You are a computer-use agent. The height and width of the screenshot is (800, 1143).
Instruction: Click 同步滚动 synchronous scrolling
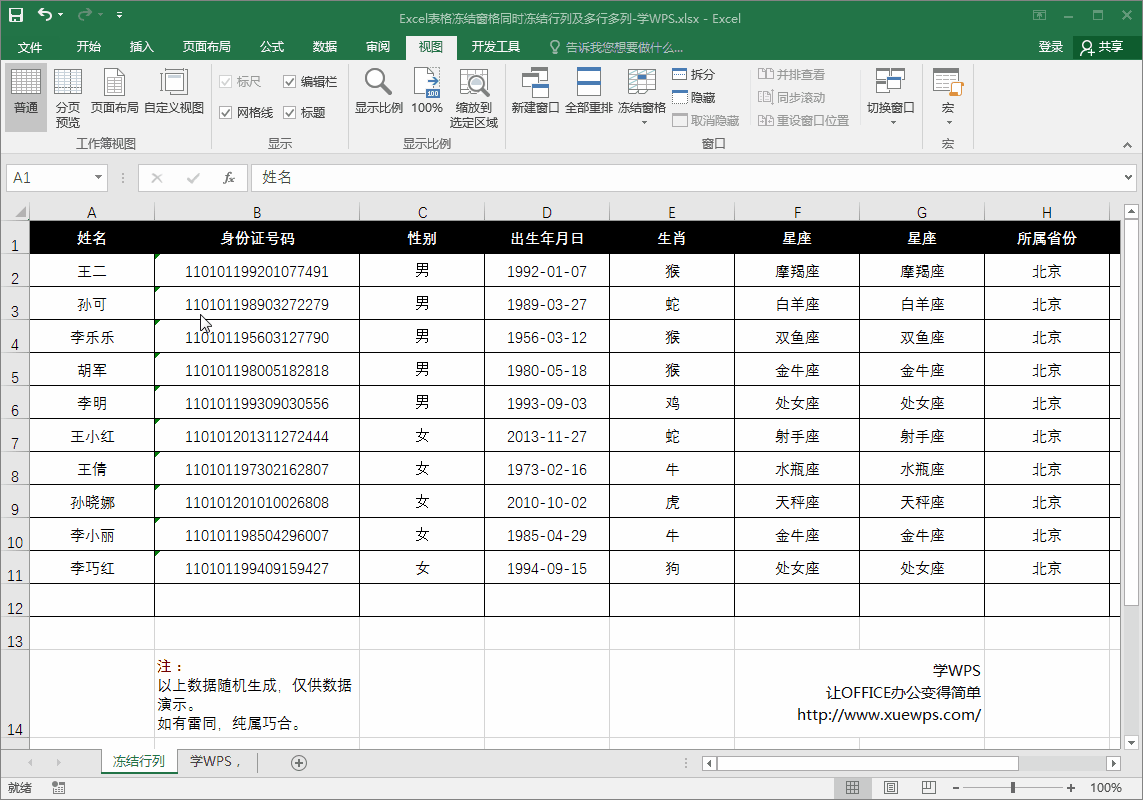click(x=792, y=97)
